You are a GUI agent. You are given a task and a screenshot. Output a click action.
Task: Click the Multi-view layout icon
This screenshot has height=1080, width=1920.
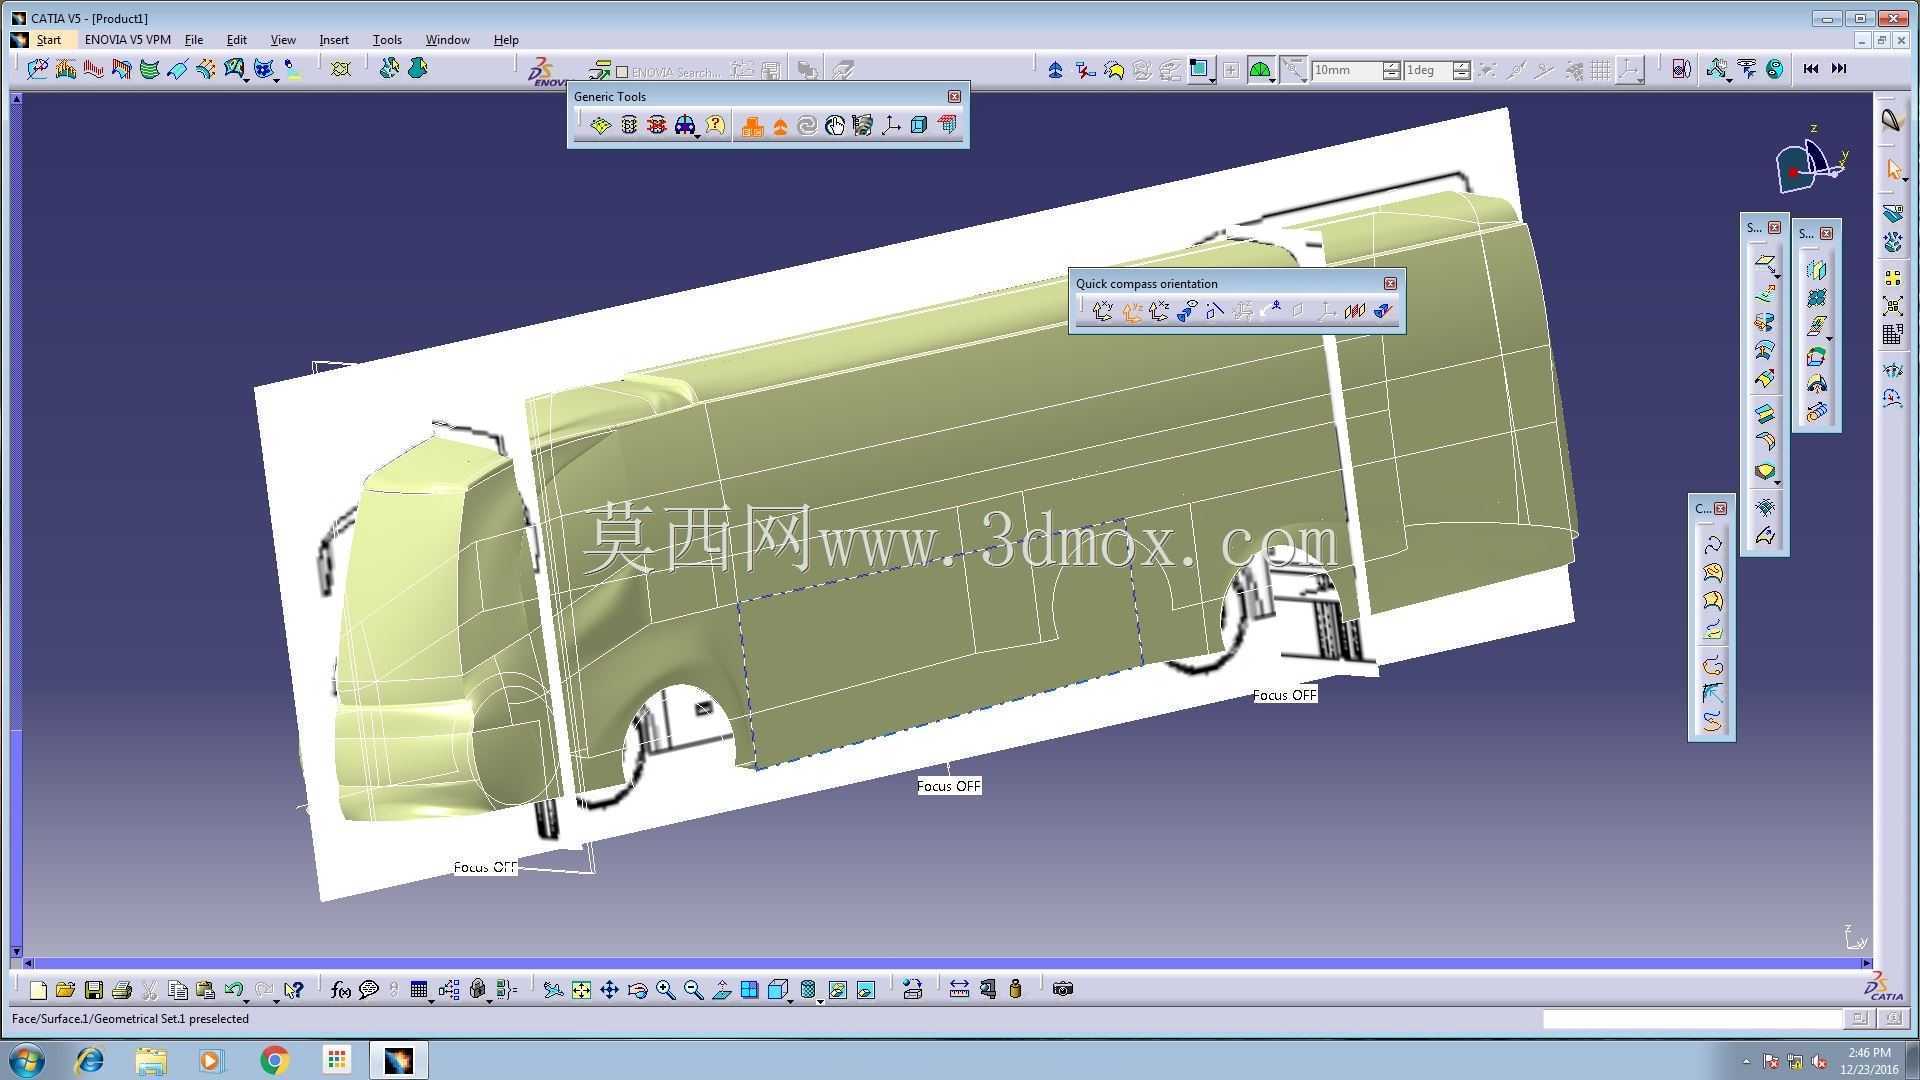point(749,990)
